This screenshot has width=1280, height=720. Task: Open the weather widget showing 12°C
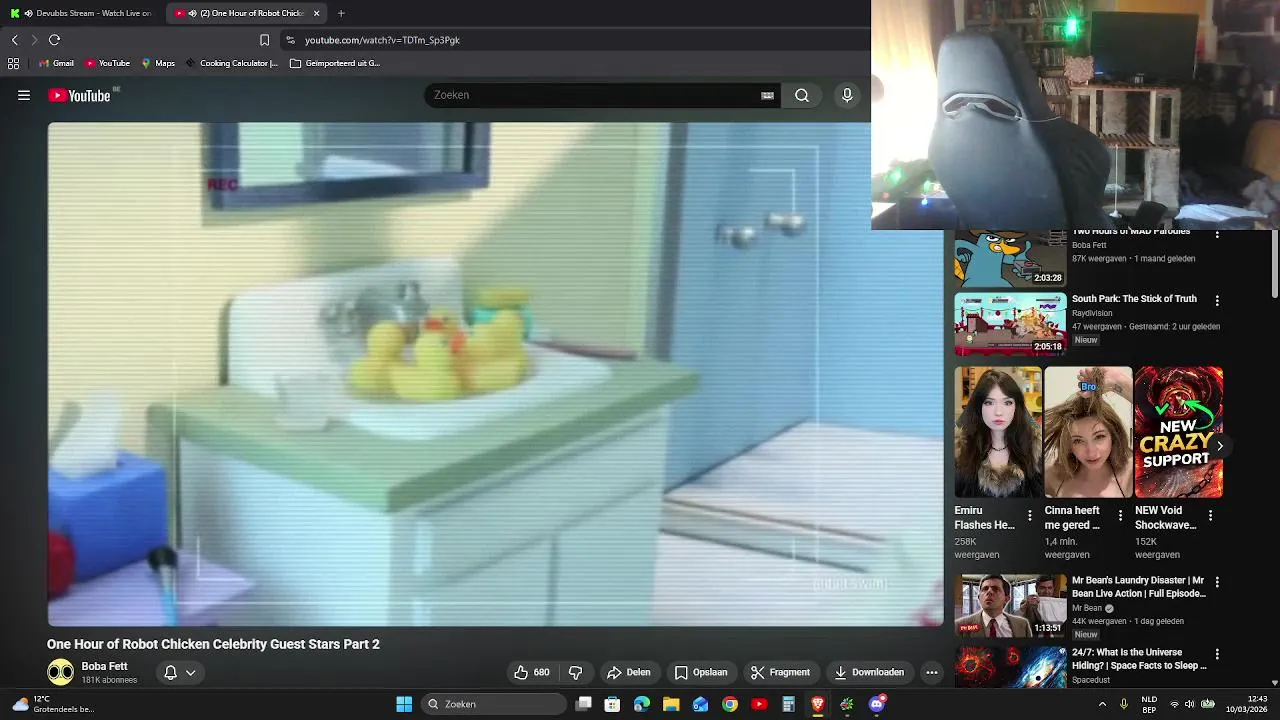52,704
